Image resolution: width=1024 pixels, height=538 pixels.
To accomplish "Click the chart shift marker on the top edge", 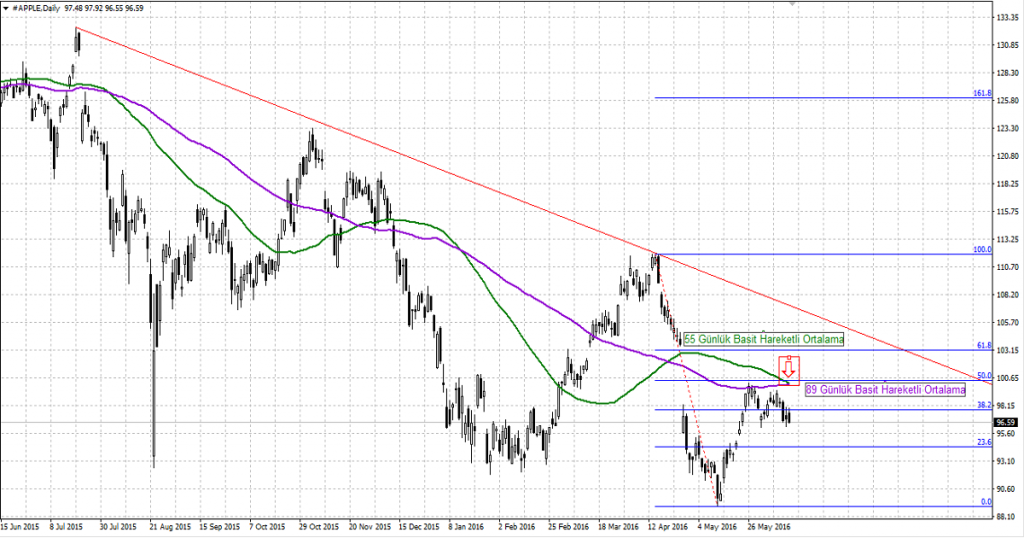I will pos(792,3).
